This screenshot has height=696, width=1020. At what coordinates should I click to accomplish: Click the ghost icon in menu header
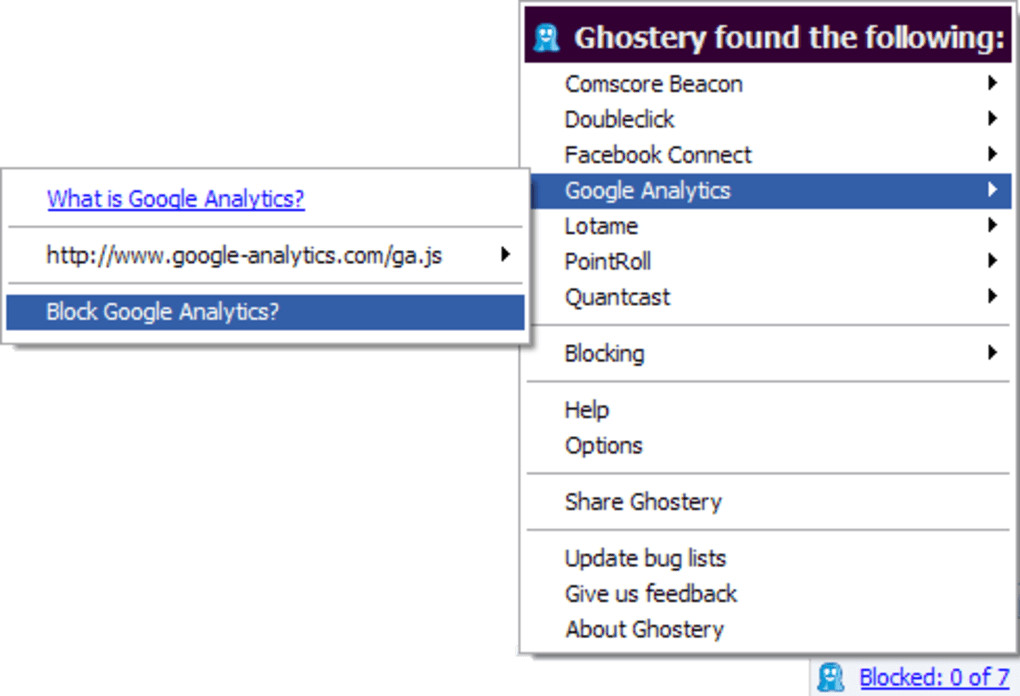pyautogui.click(x=546, y=38)
